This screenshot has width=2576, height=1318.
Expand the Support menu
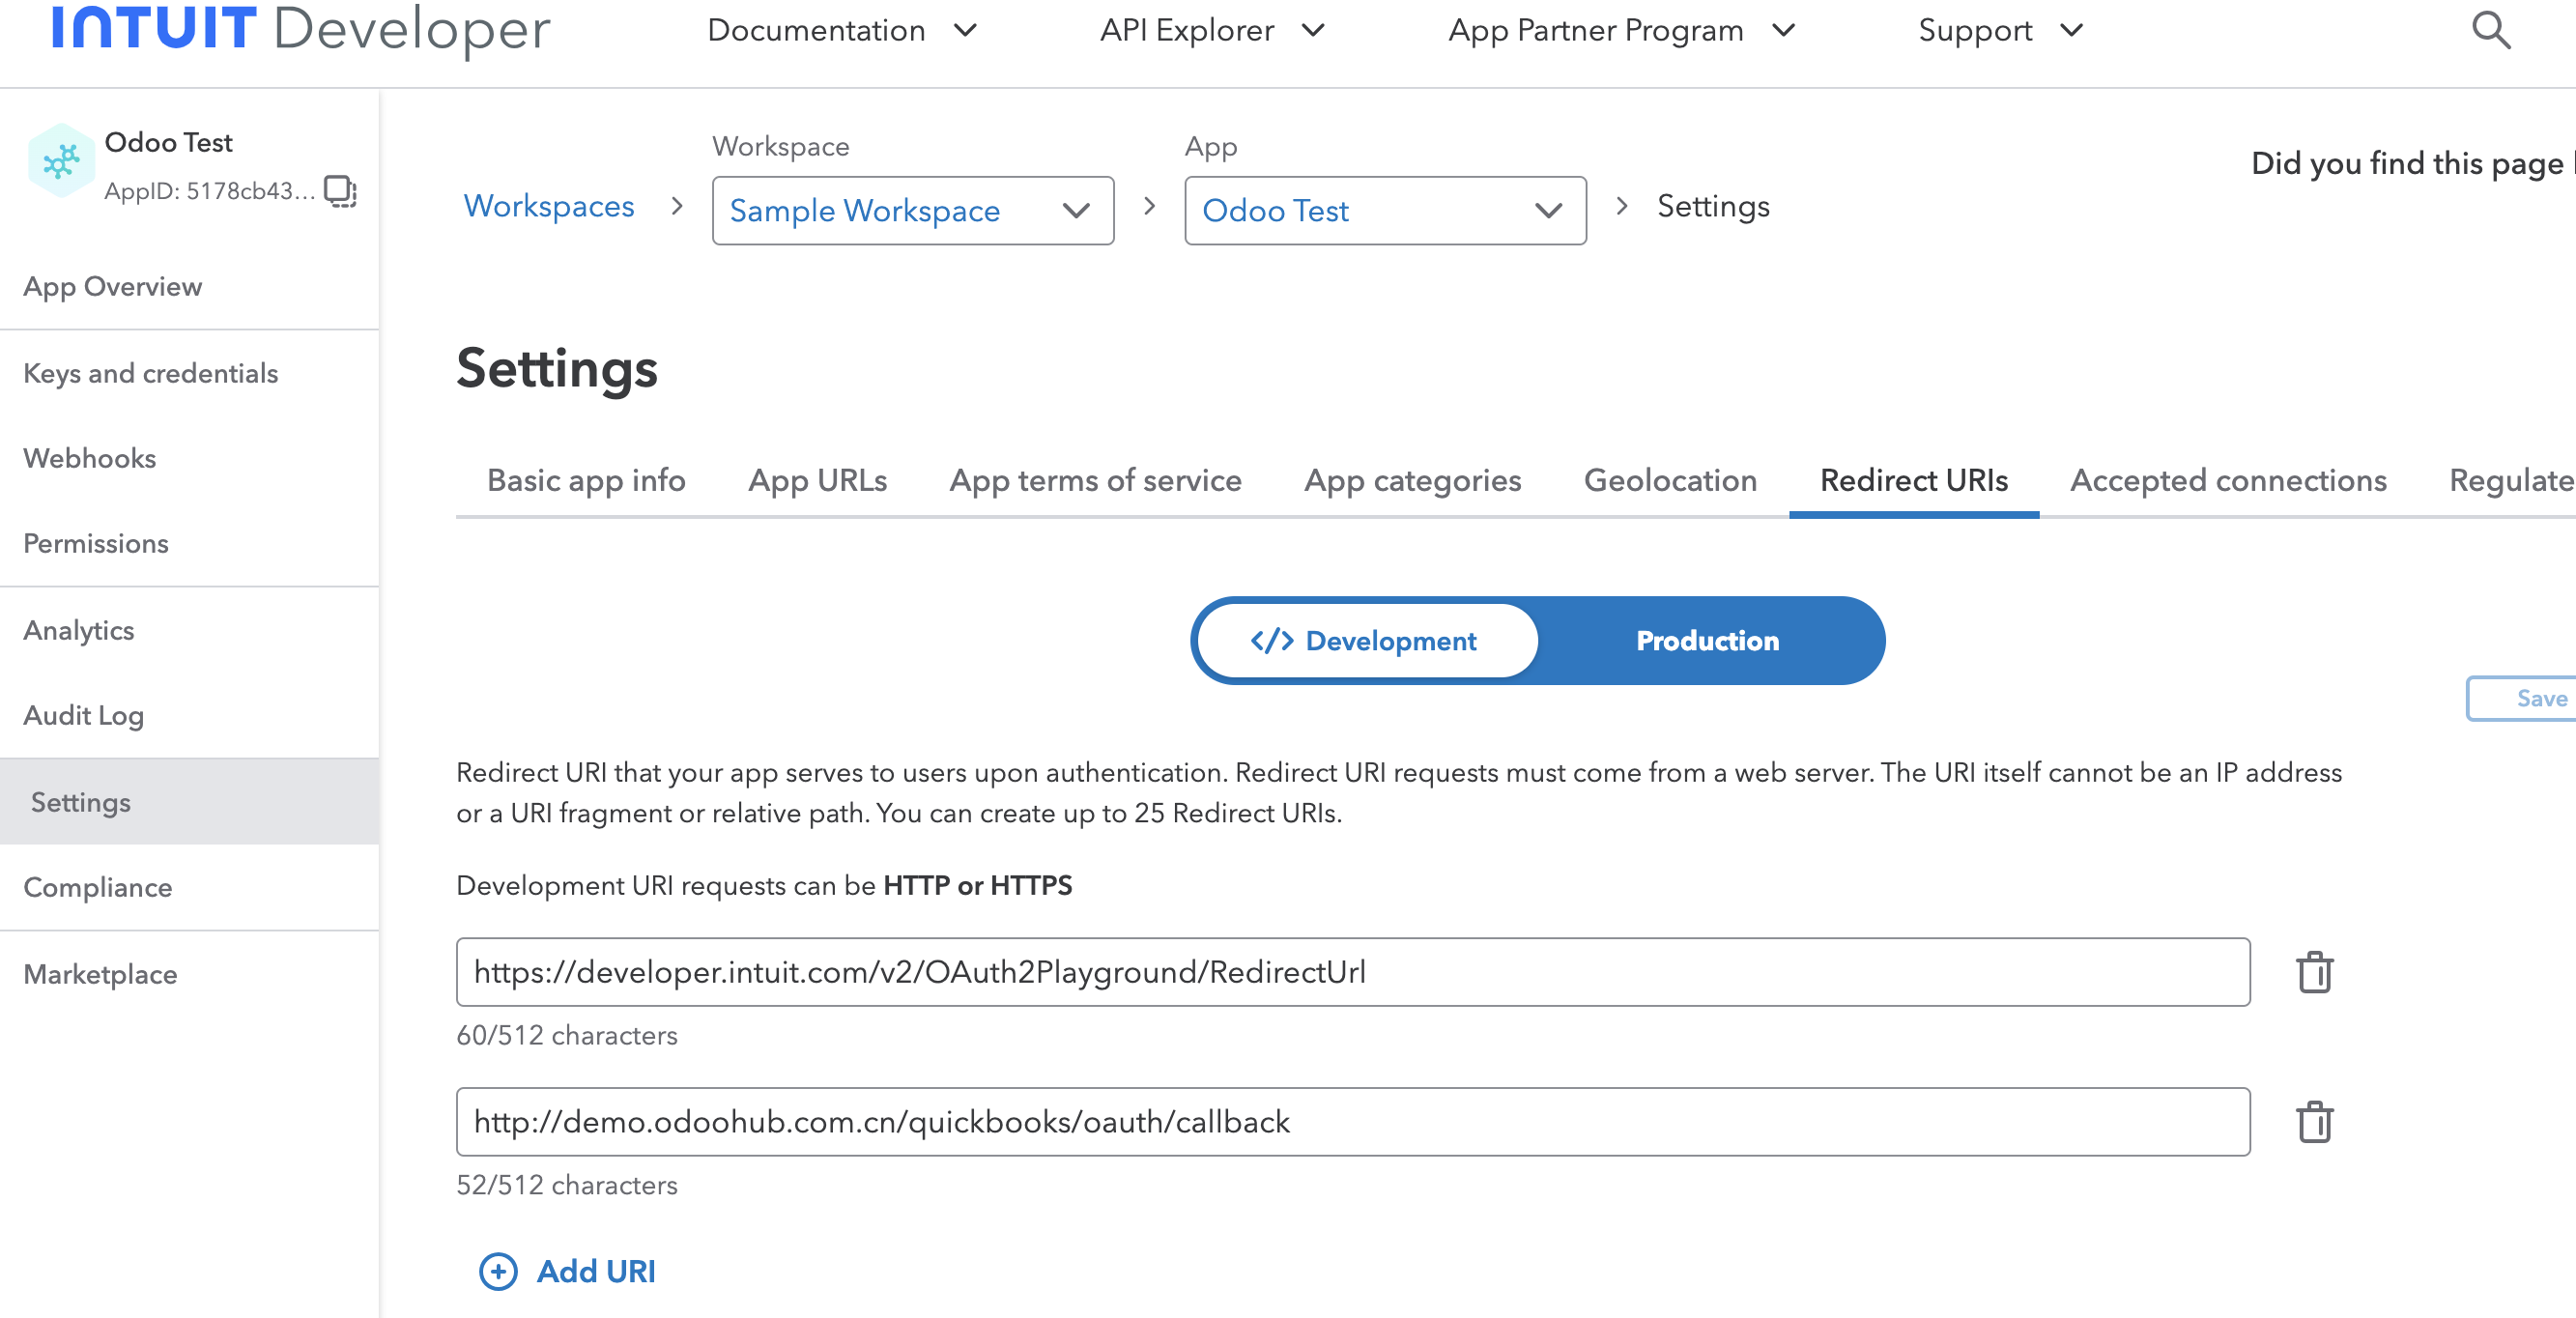coord(2000,30)
